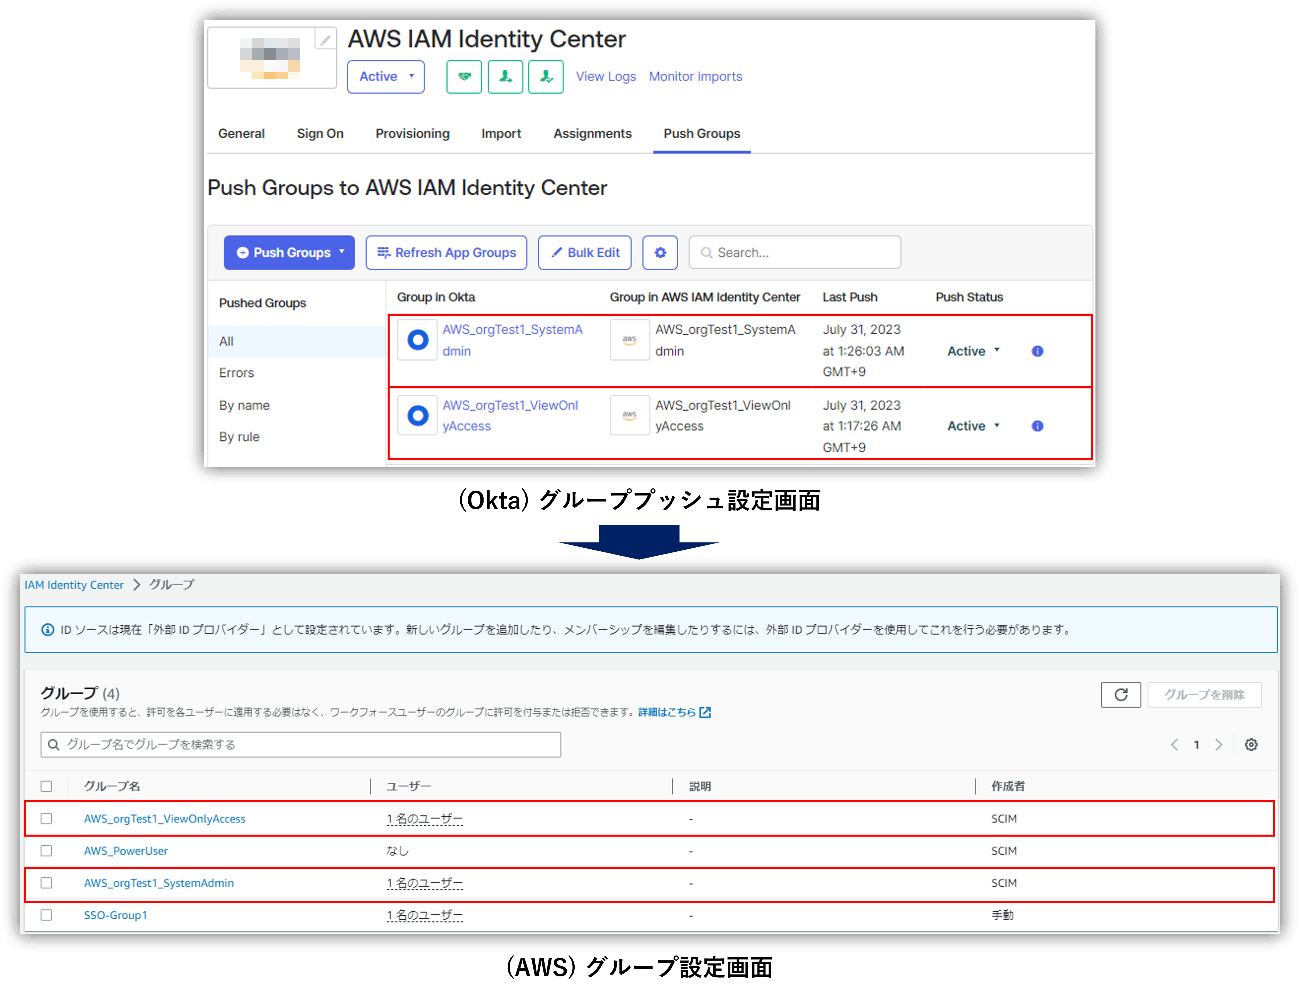Image resolution: width=1300 pixels, height=997 pixels.
Task: Click the Okta Search... input field
Action: pyautogui.click(x=795, y=253)
